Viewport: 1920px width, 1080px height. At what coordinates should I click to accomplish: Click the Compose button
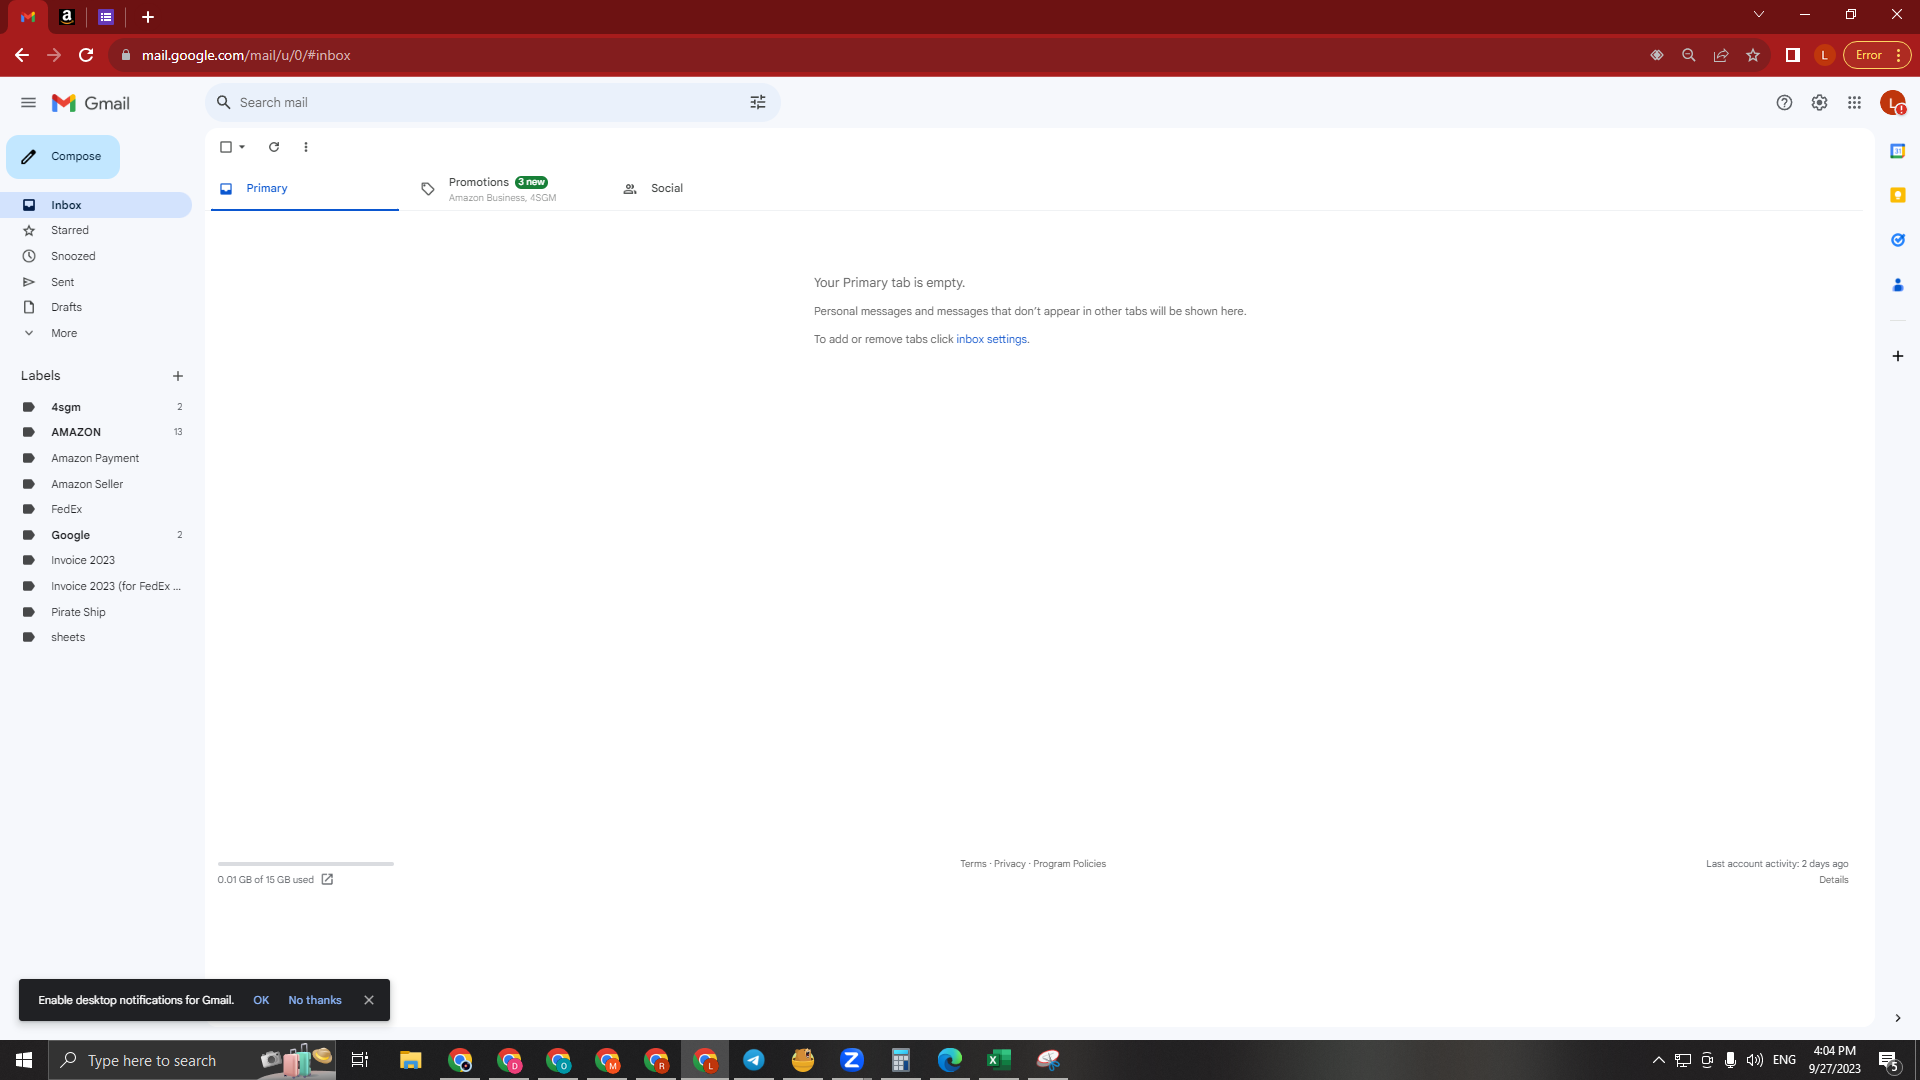tap(63, 157)
